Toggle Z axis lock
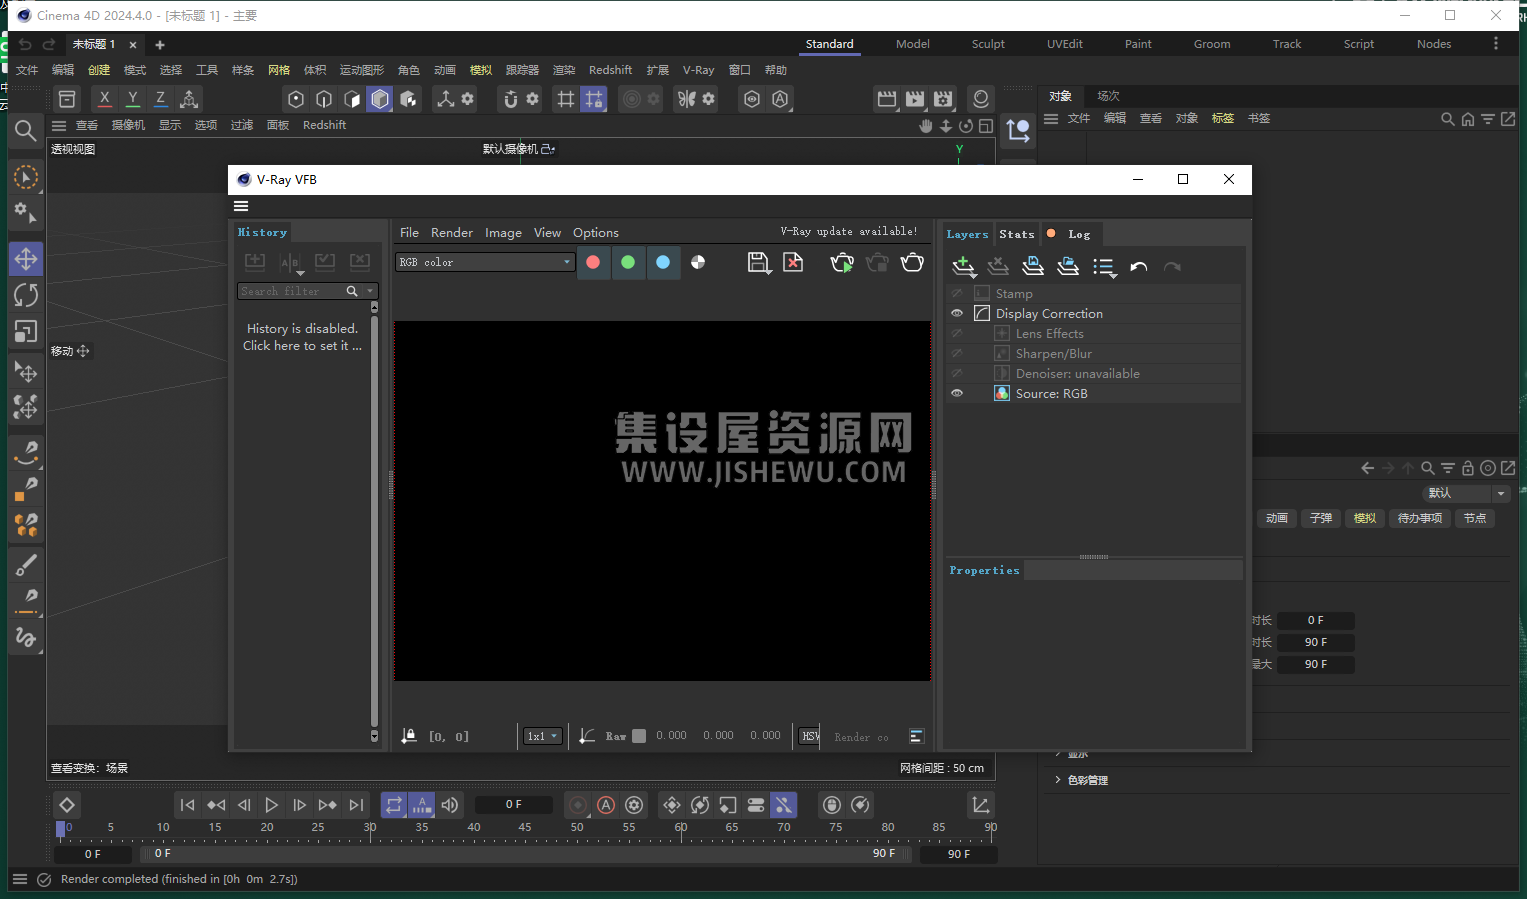The width and height of the screenshot is (1527, 899). coord(160,99)
